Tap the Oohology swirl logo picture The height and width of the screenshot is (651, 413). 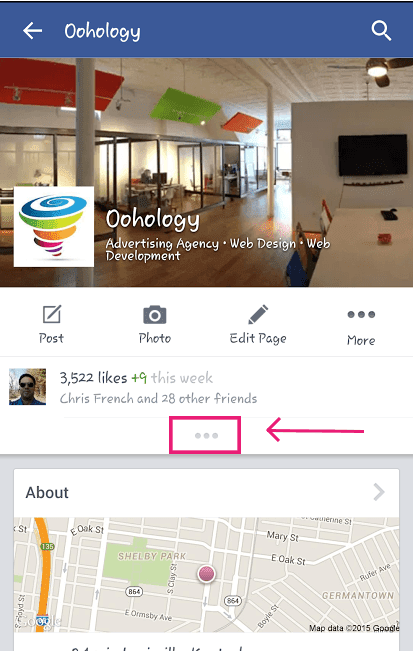coord(54,226)
